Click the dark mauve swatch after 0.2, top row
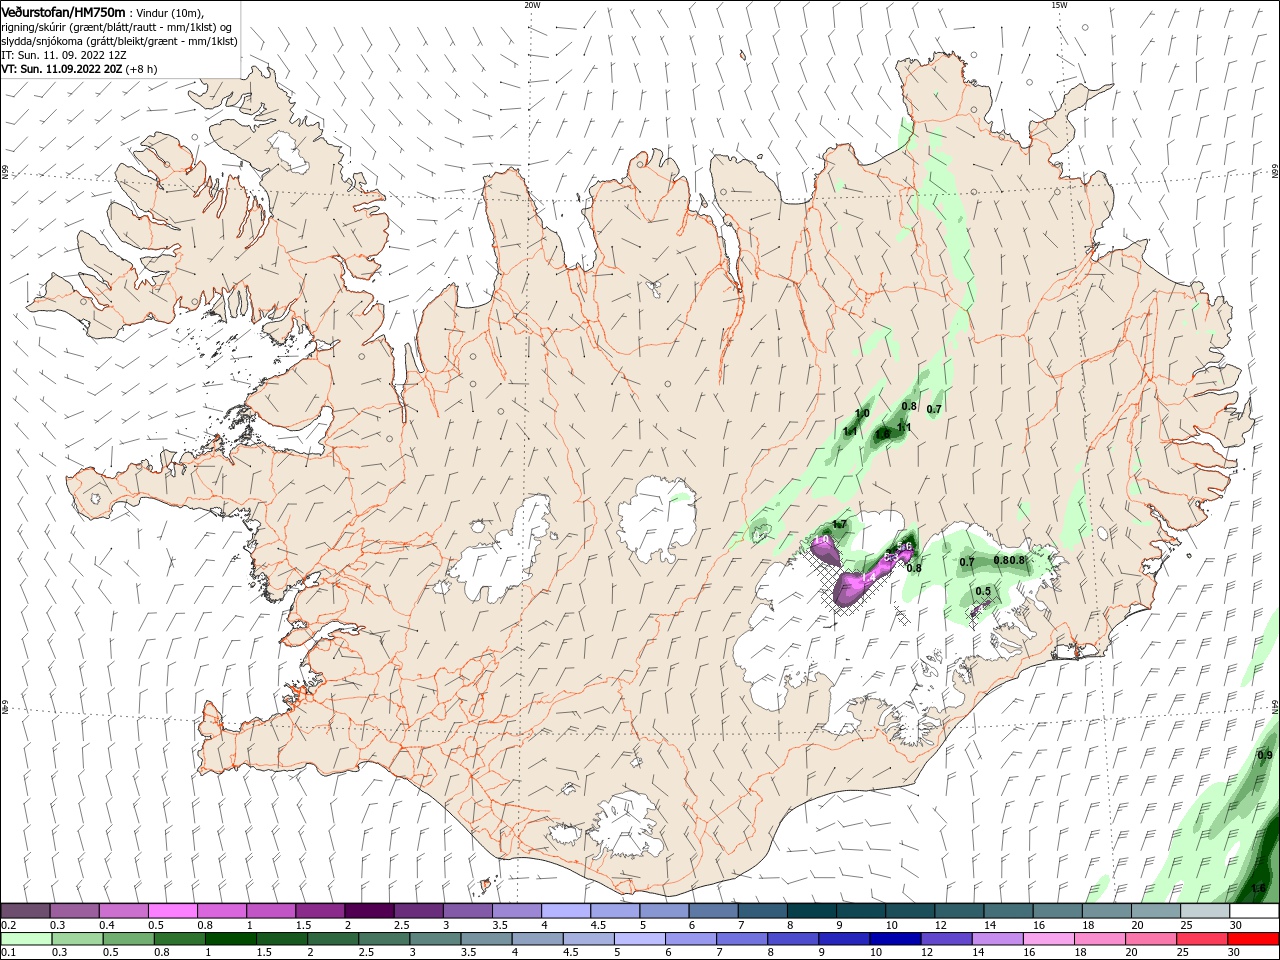 (25, 911)
